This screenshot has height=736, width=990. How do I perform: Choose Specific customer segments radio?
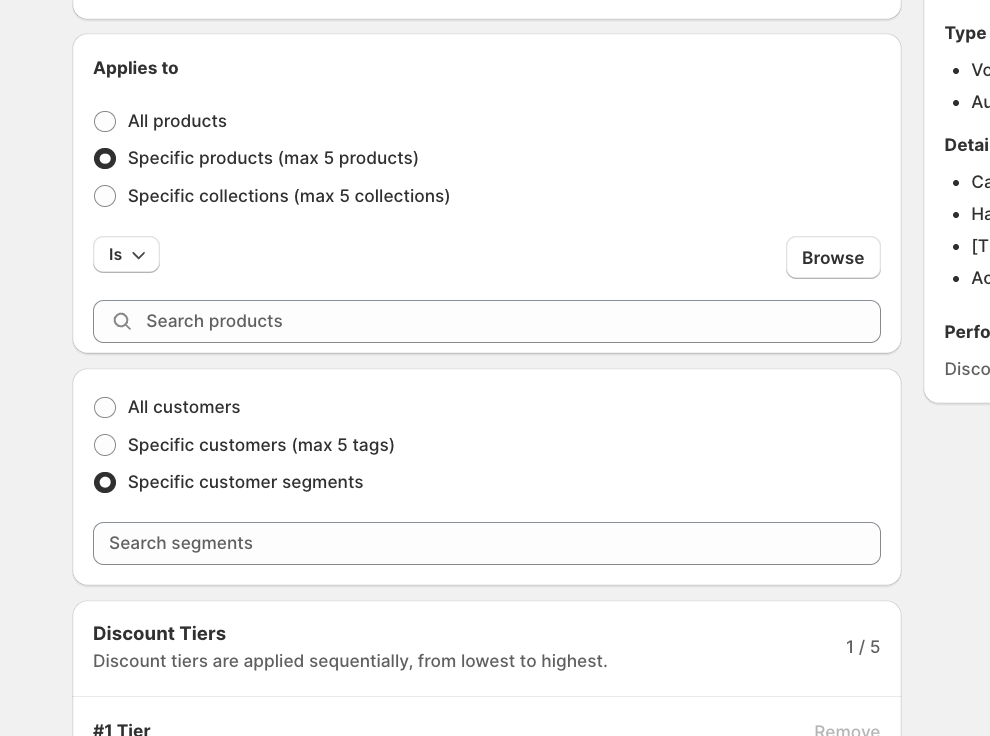[105, 482]
